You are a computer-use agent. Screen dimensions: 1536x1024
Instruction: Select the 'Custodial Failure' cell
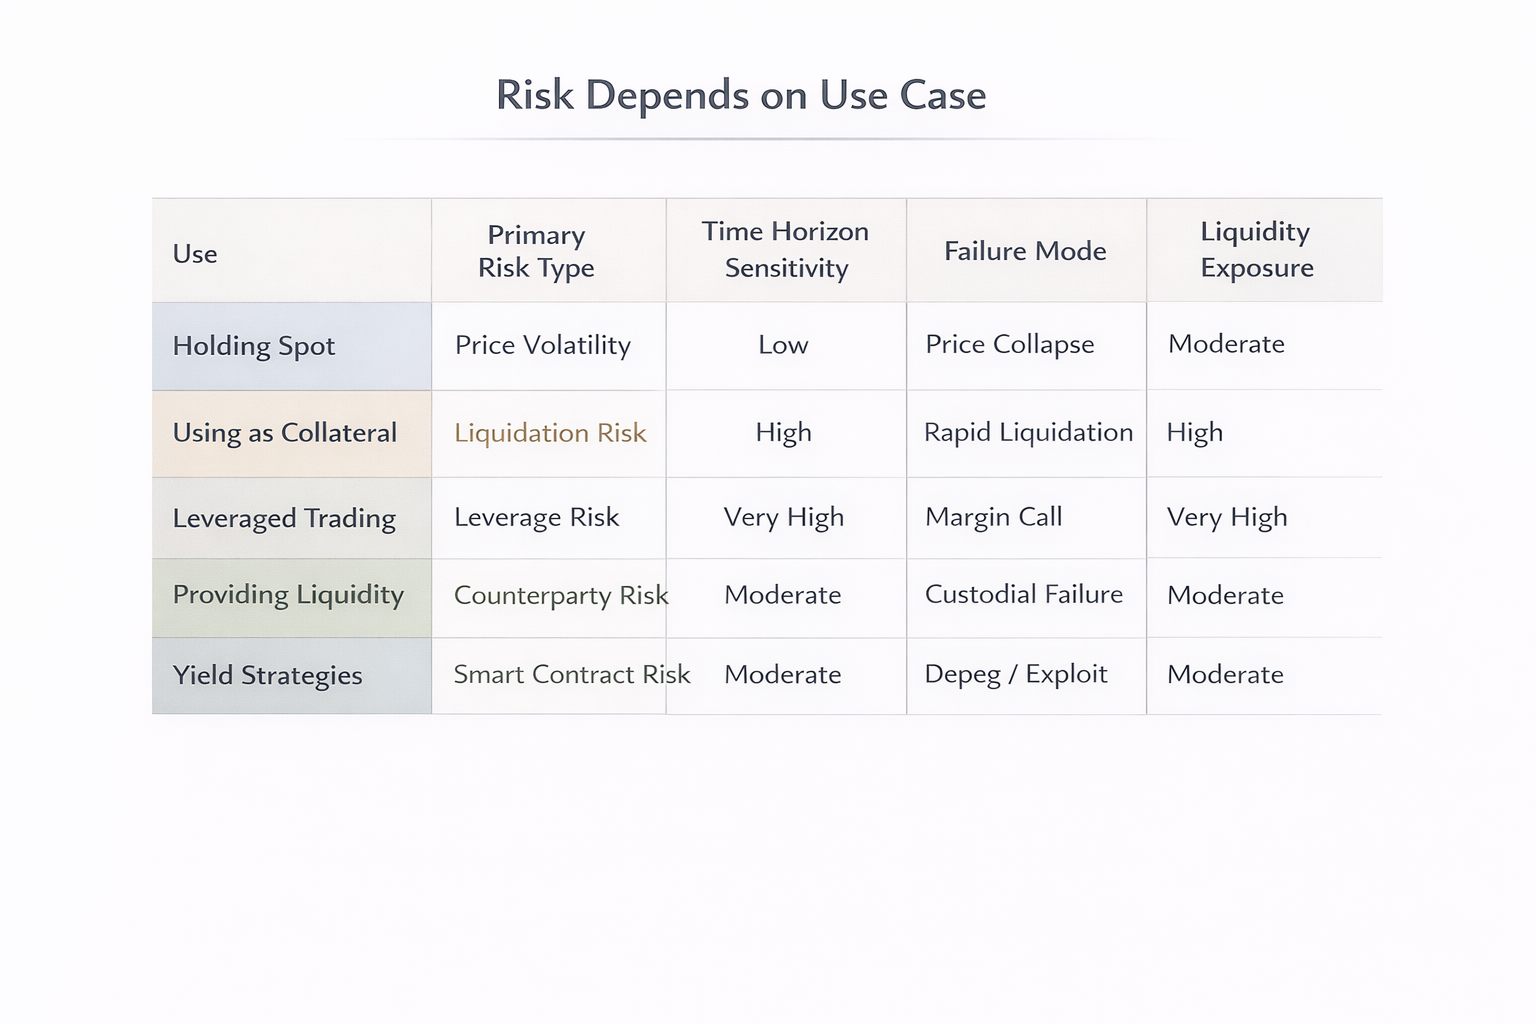point(1024,594)
